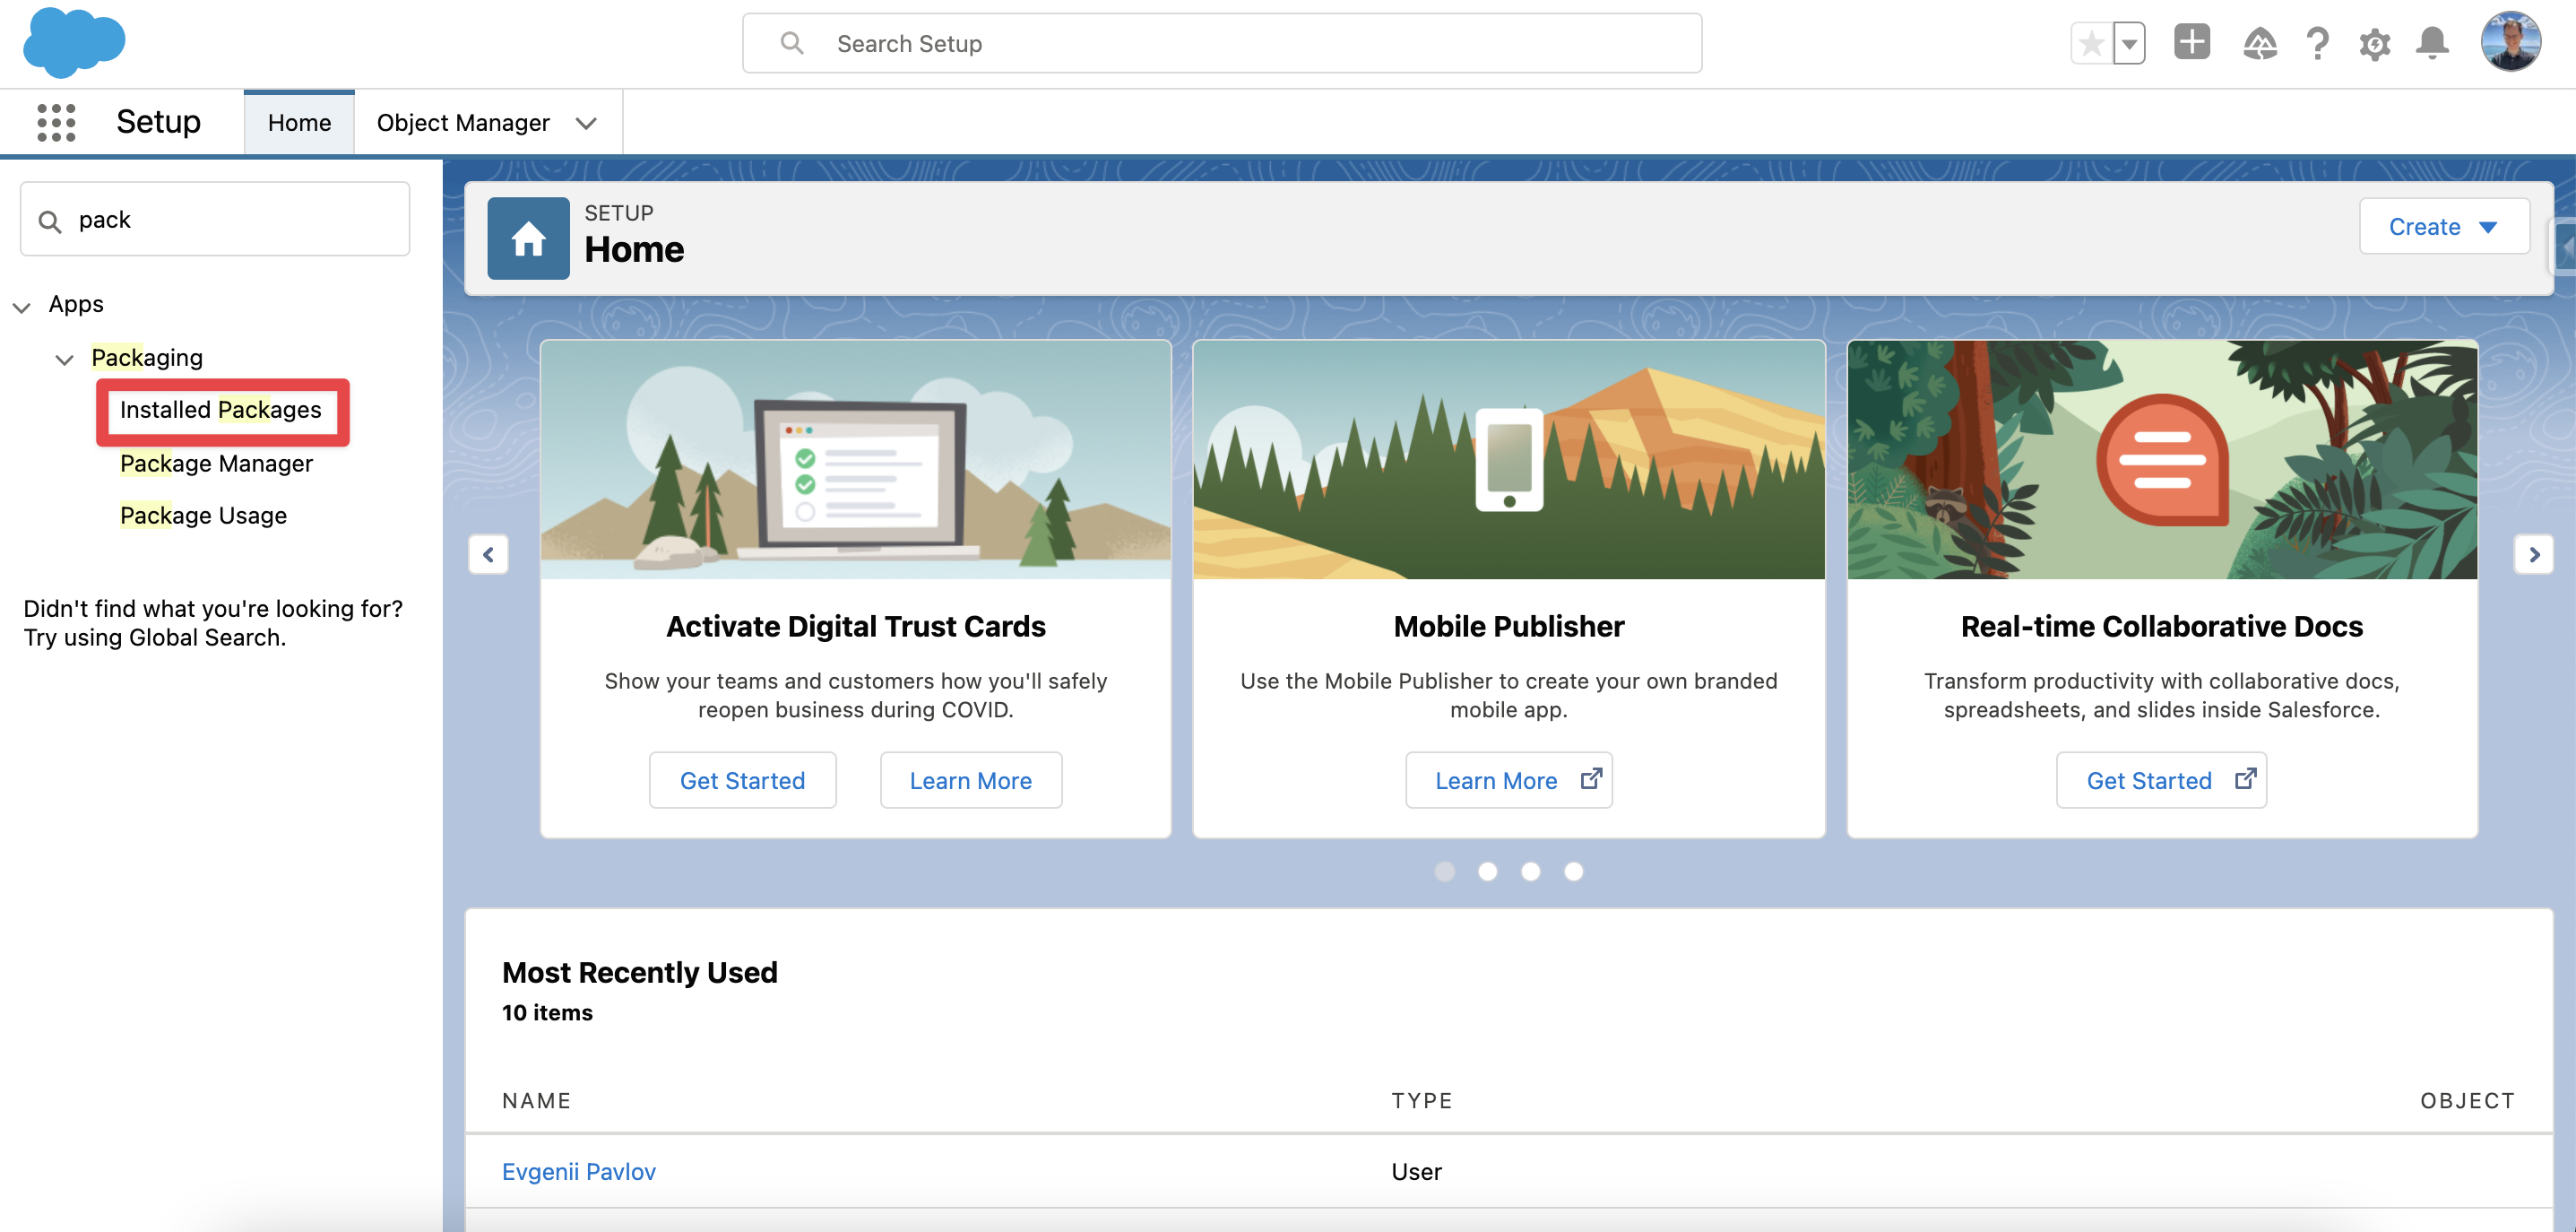Open the Create dropdown button
The height and width of the screenshot is (1232, 2576).
click(x=2443, y=227)
